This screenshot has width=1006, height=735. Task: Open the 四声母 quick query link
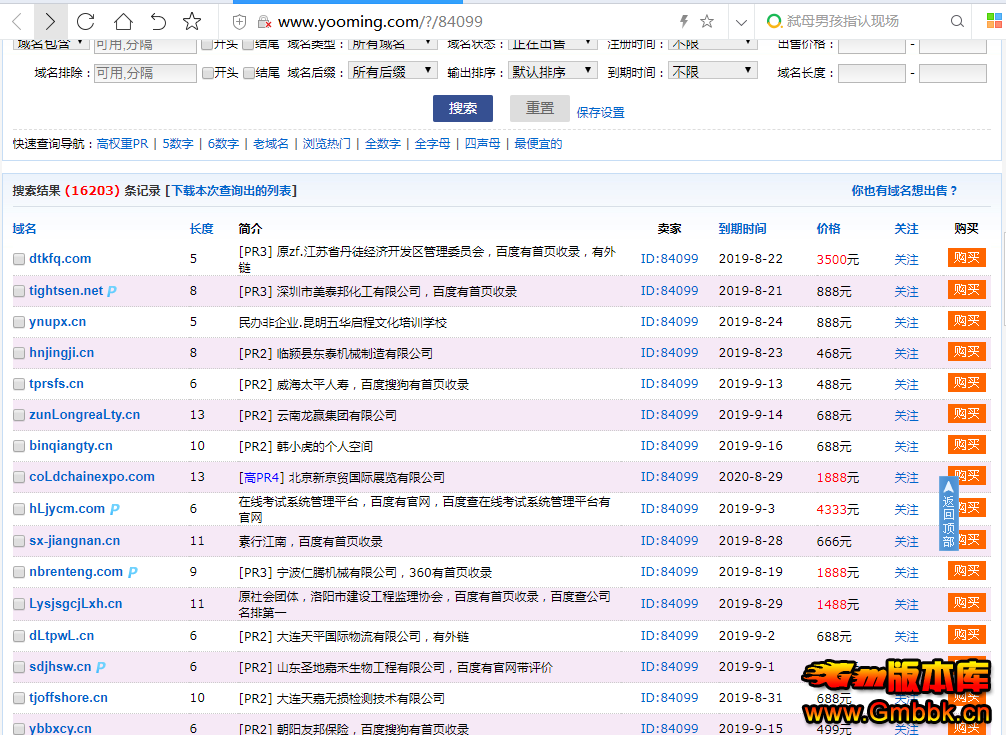(x=482, y=144)
